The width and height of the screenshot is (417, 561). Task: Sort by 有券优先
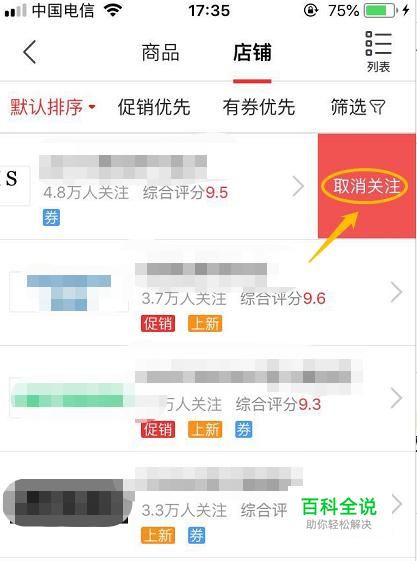click(x=259, y=107)
